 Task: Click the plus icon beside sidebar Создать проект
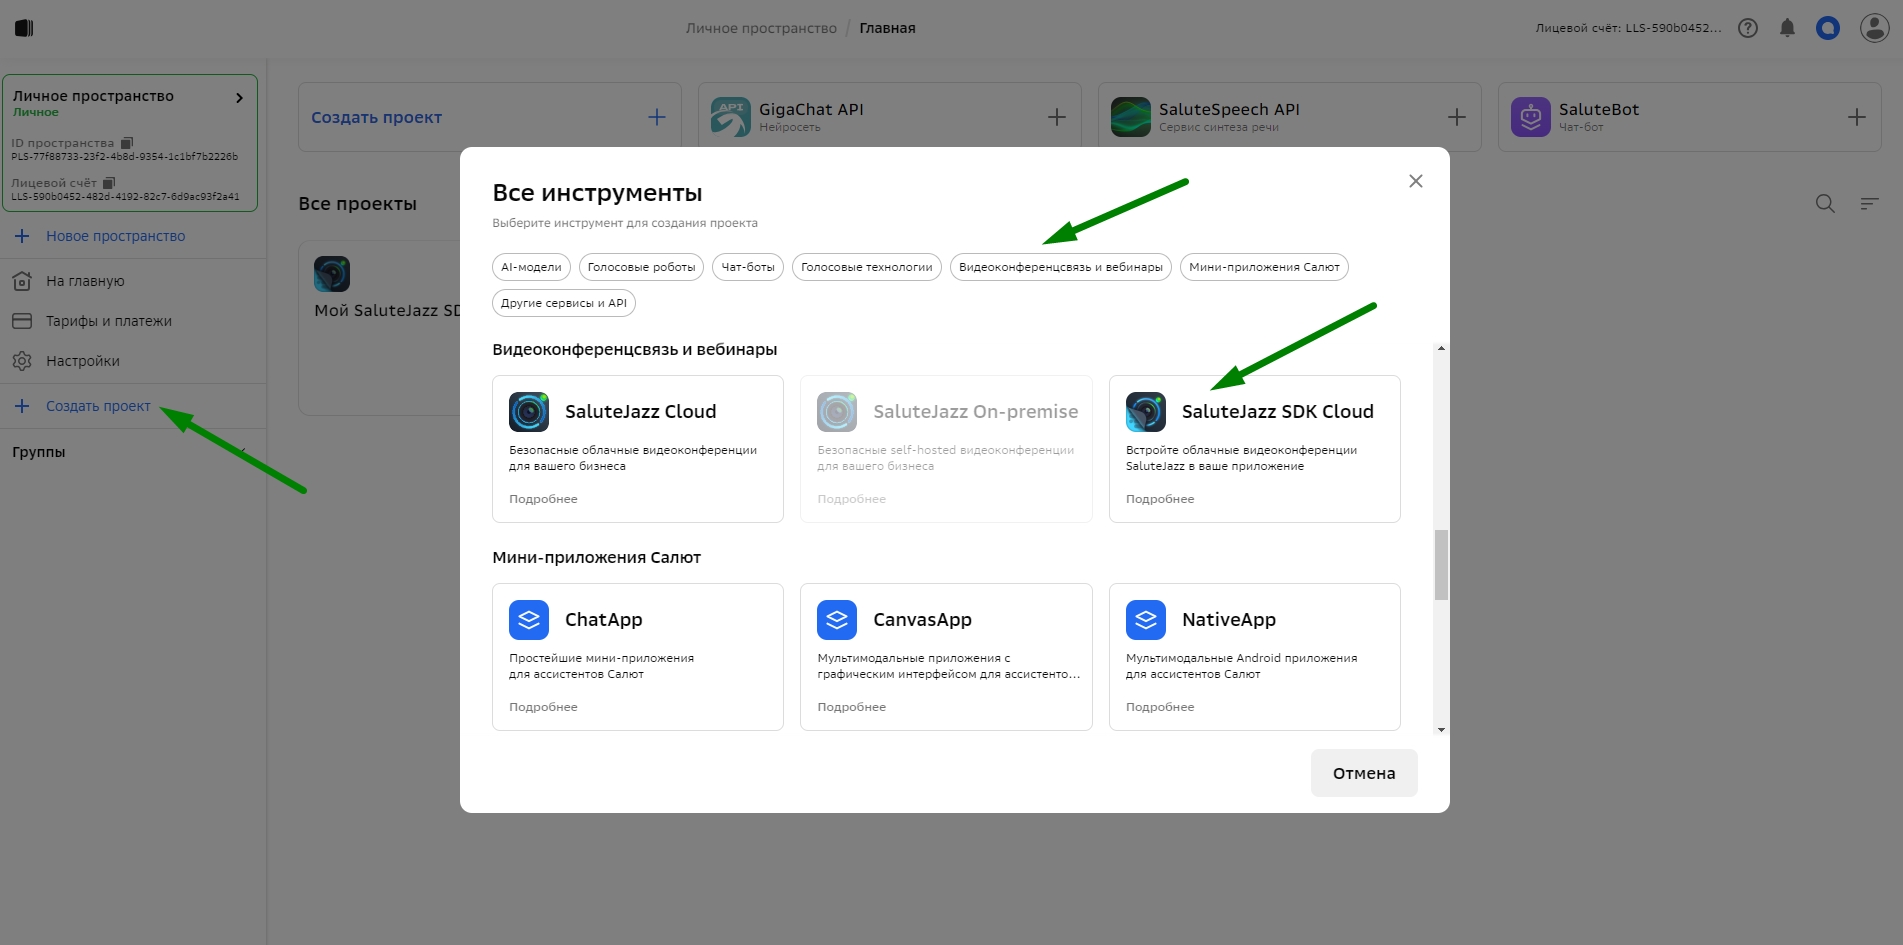pyautogui.click(x=22, y=406)
